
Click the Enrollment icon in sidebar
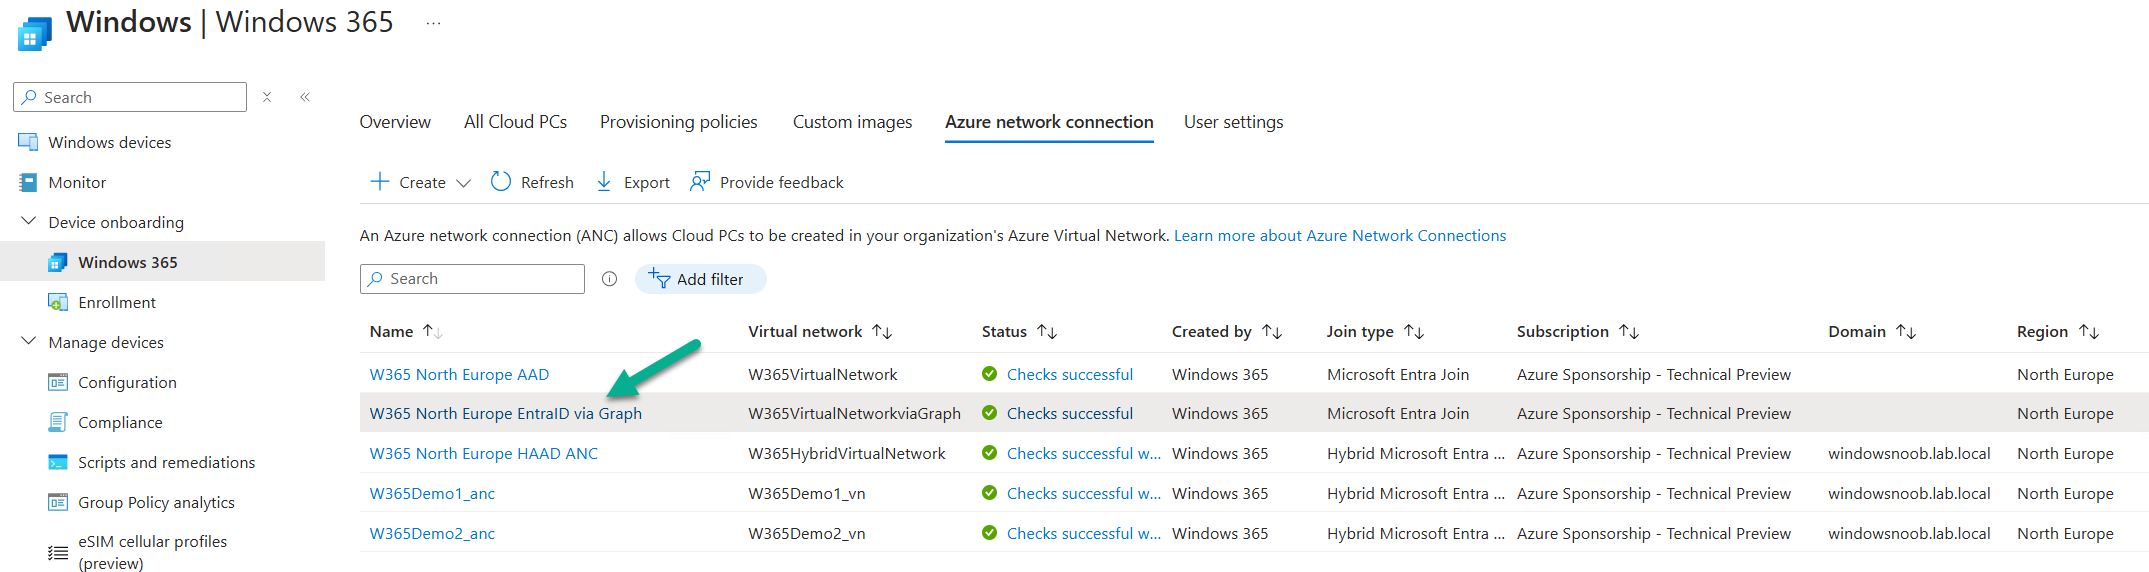[x=58, y=302]
